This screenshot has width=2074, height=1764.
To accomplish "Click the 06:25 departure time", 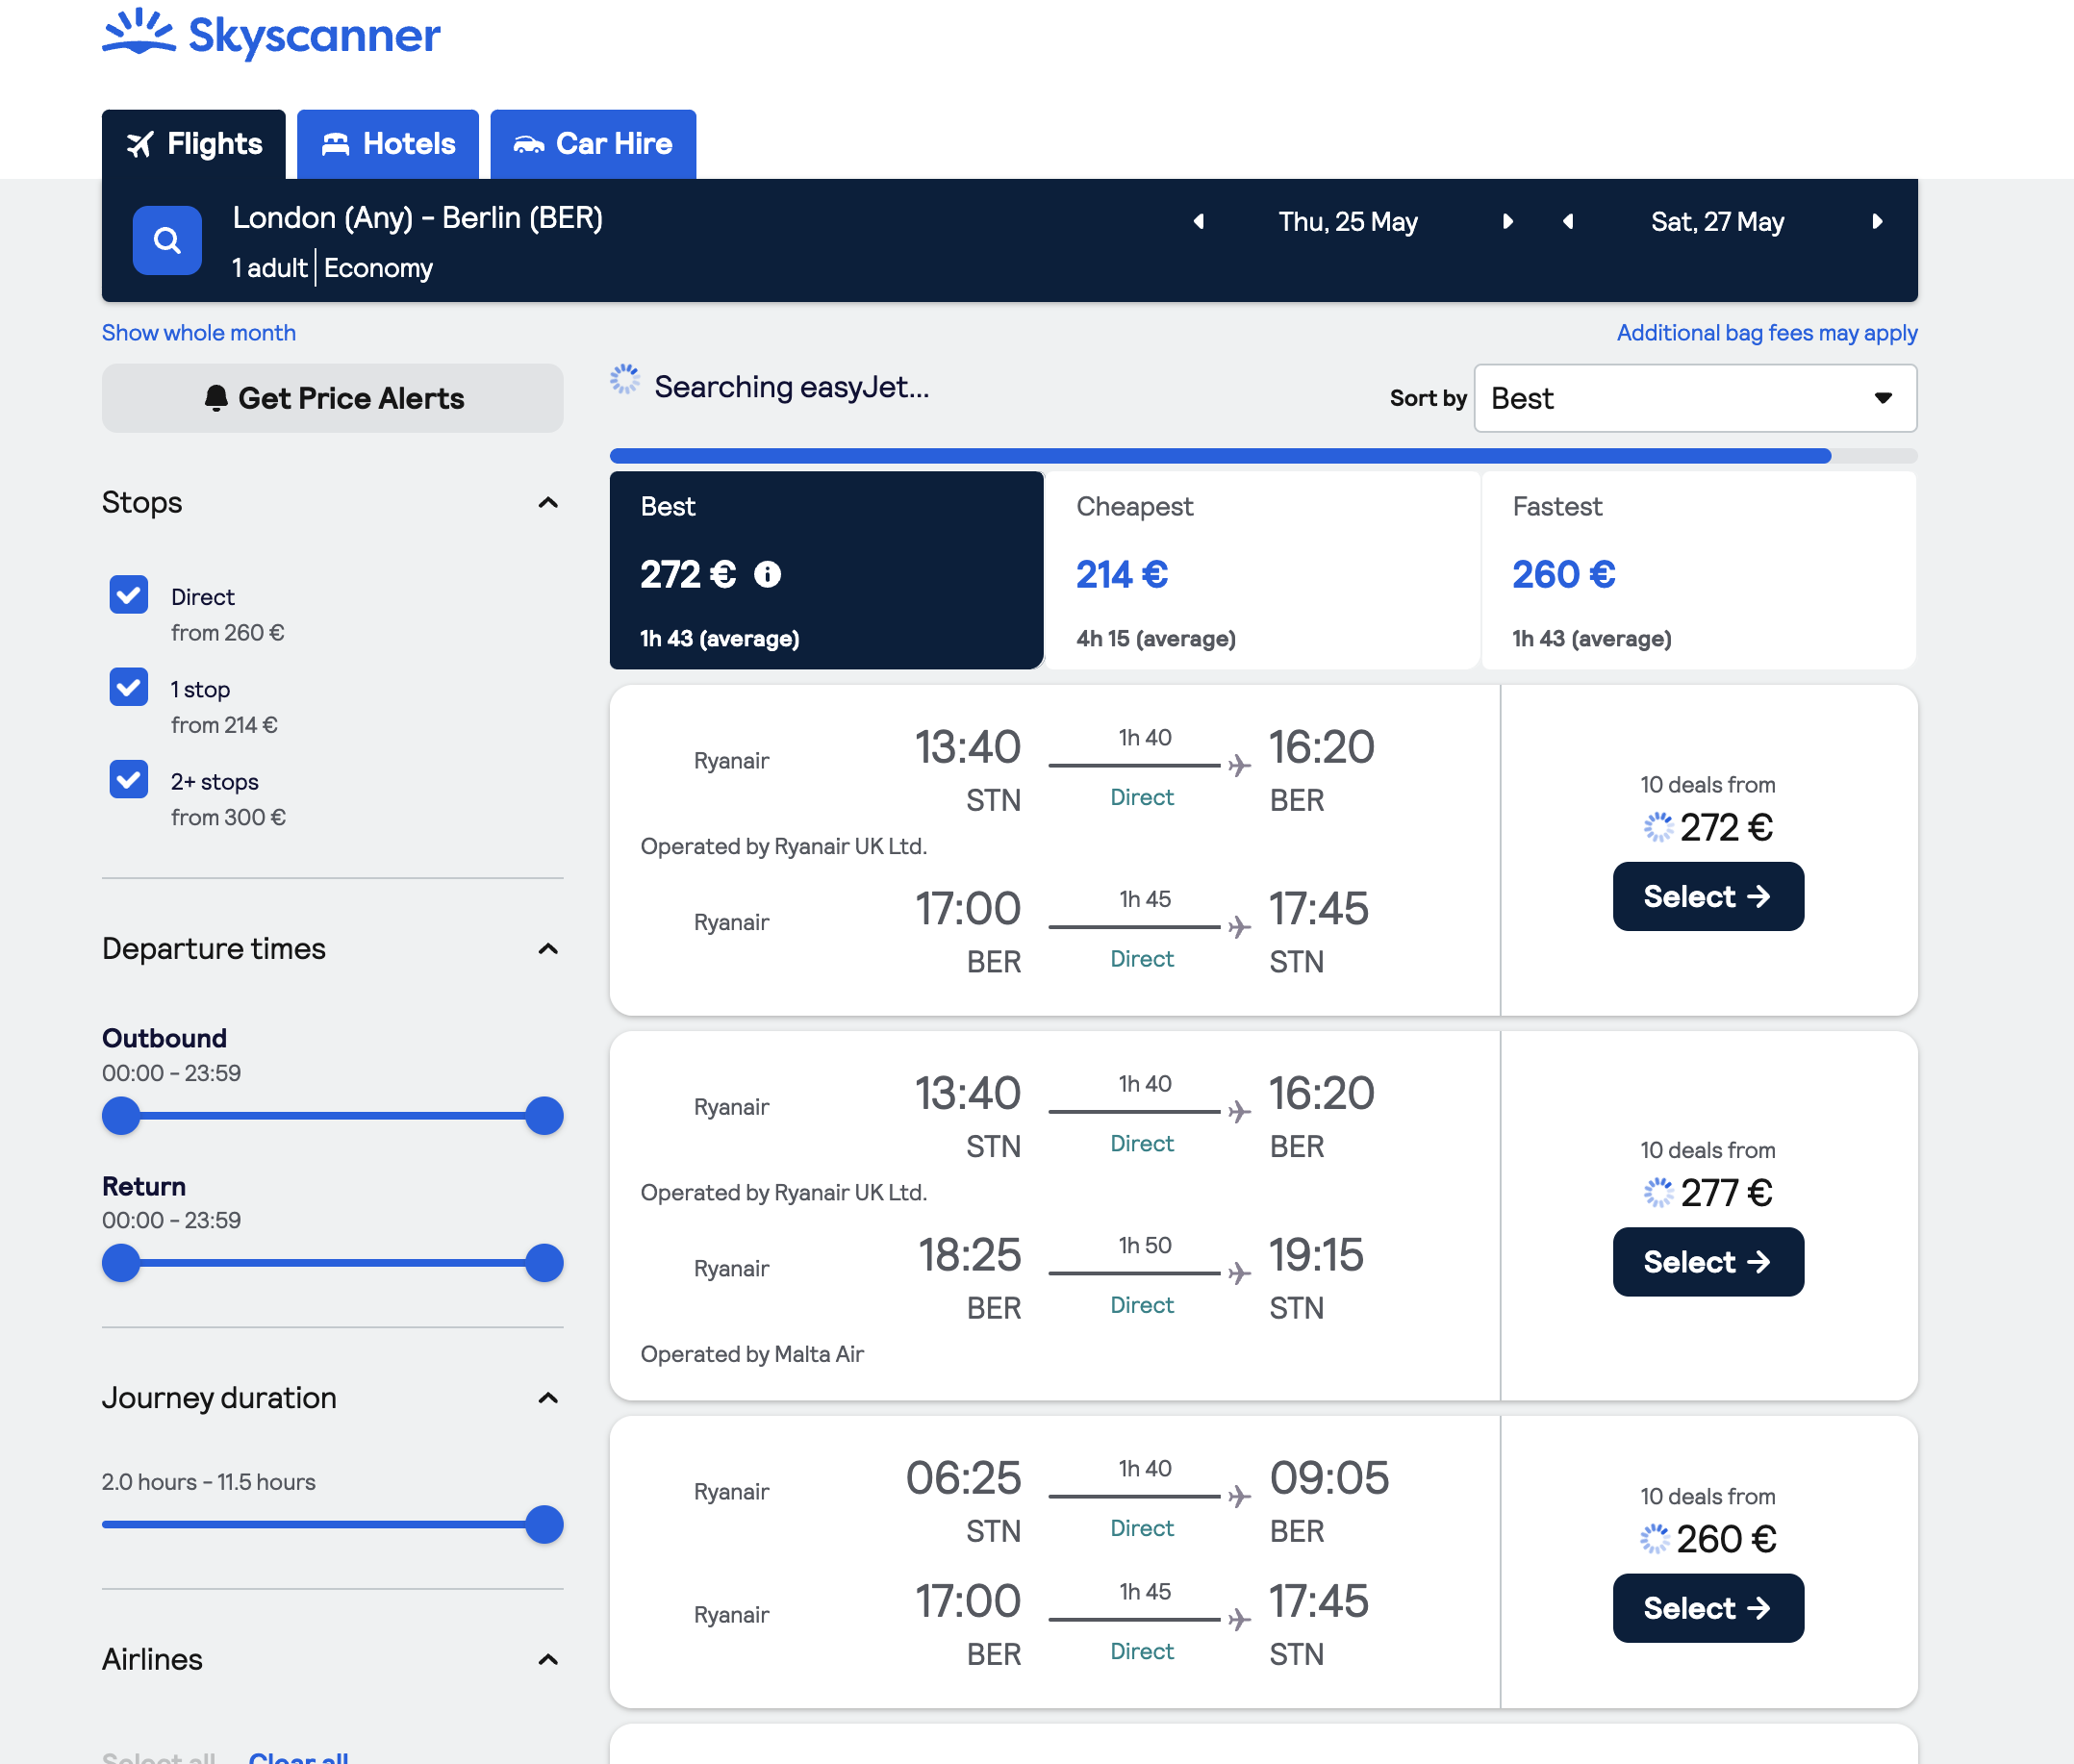I will click(x=963, y=1478).
